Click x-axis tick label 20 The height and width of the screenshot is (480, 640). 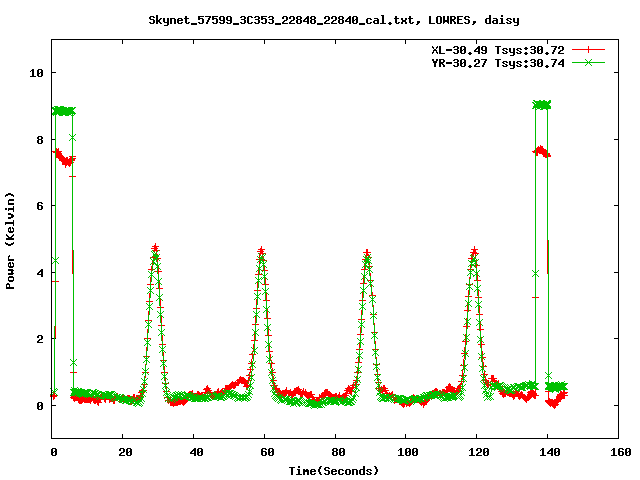(x=125, y=452)
